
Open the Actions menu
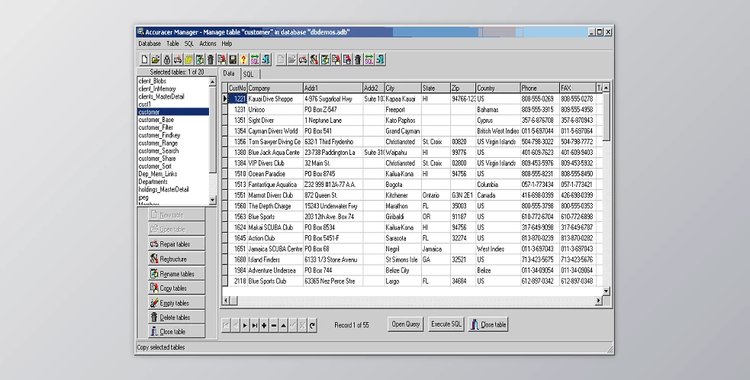click(208, 44)
